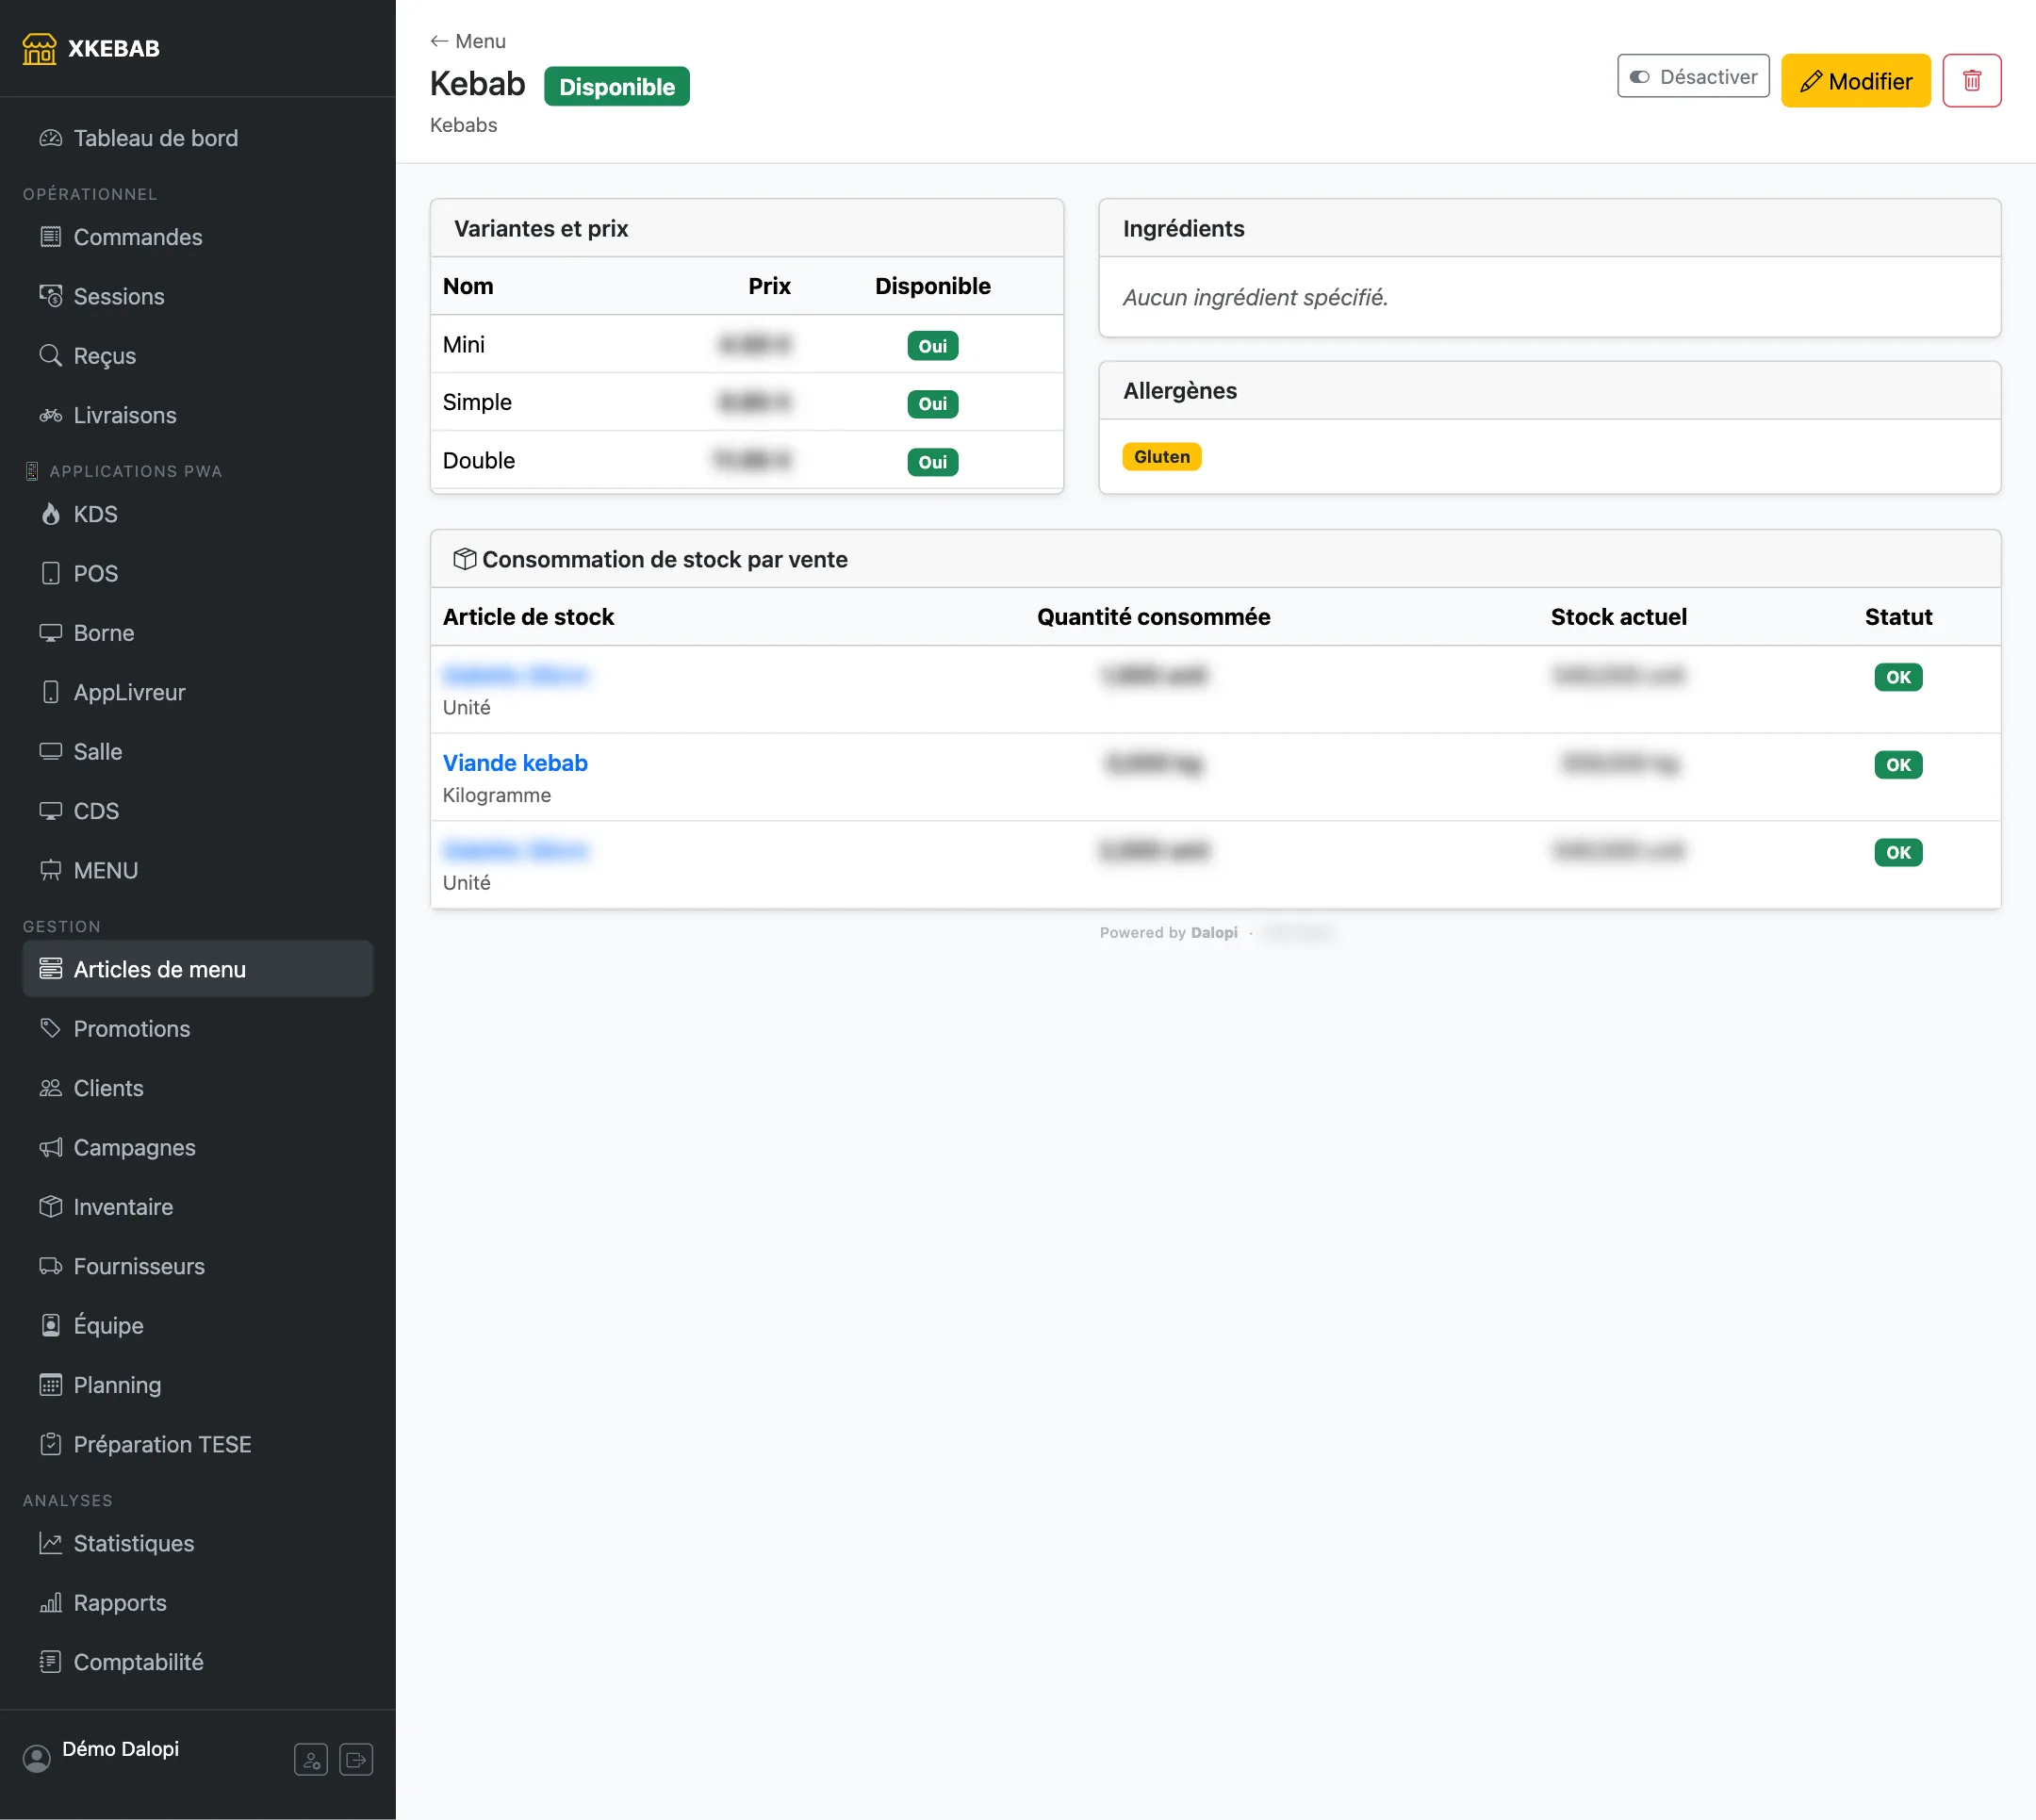Select Articles de menu in sidebar
The width and height of the screenshot is (2036, 1820).
click(x=198, y=969)
